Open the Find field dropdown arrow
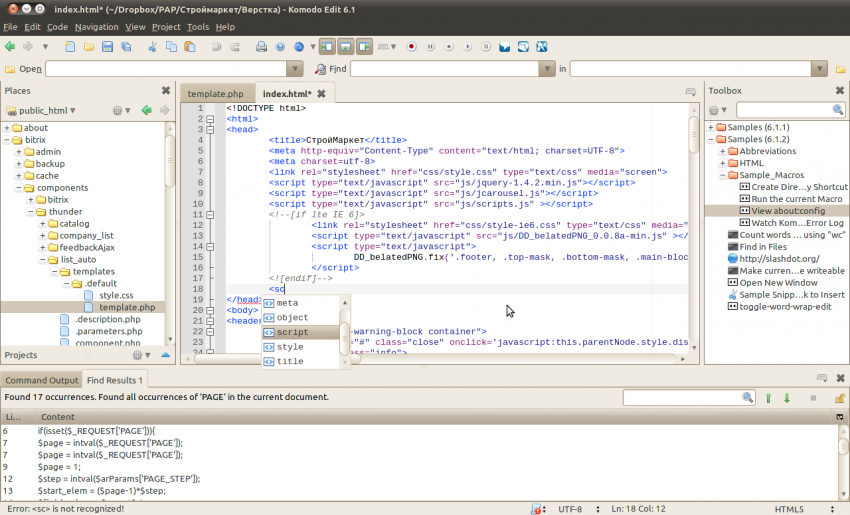Screen dimensions: 850x515 pyautogui.click(x=547, y=69)
